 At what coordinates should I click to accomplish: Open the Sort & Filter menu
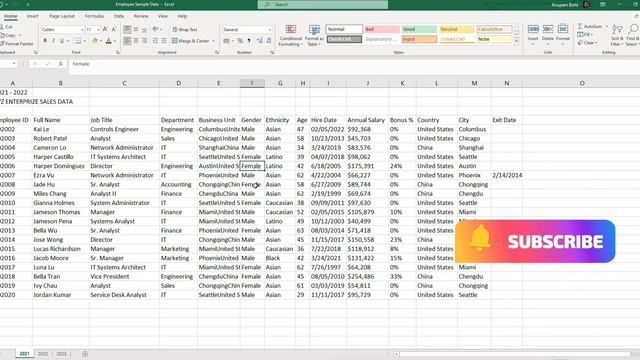point(617,35)
